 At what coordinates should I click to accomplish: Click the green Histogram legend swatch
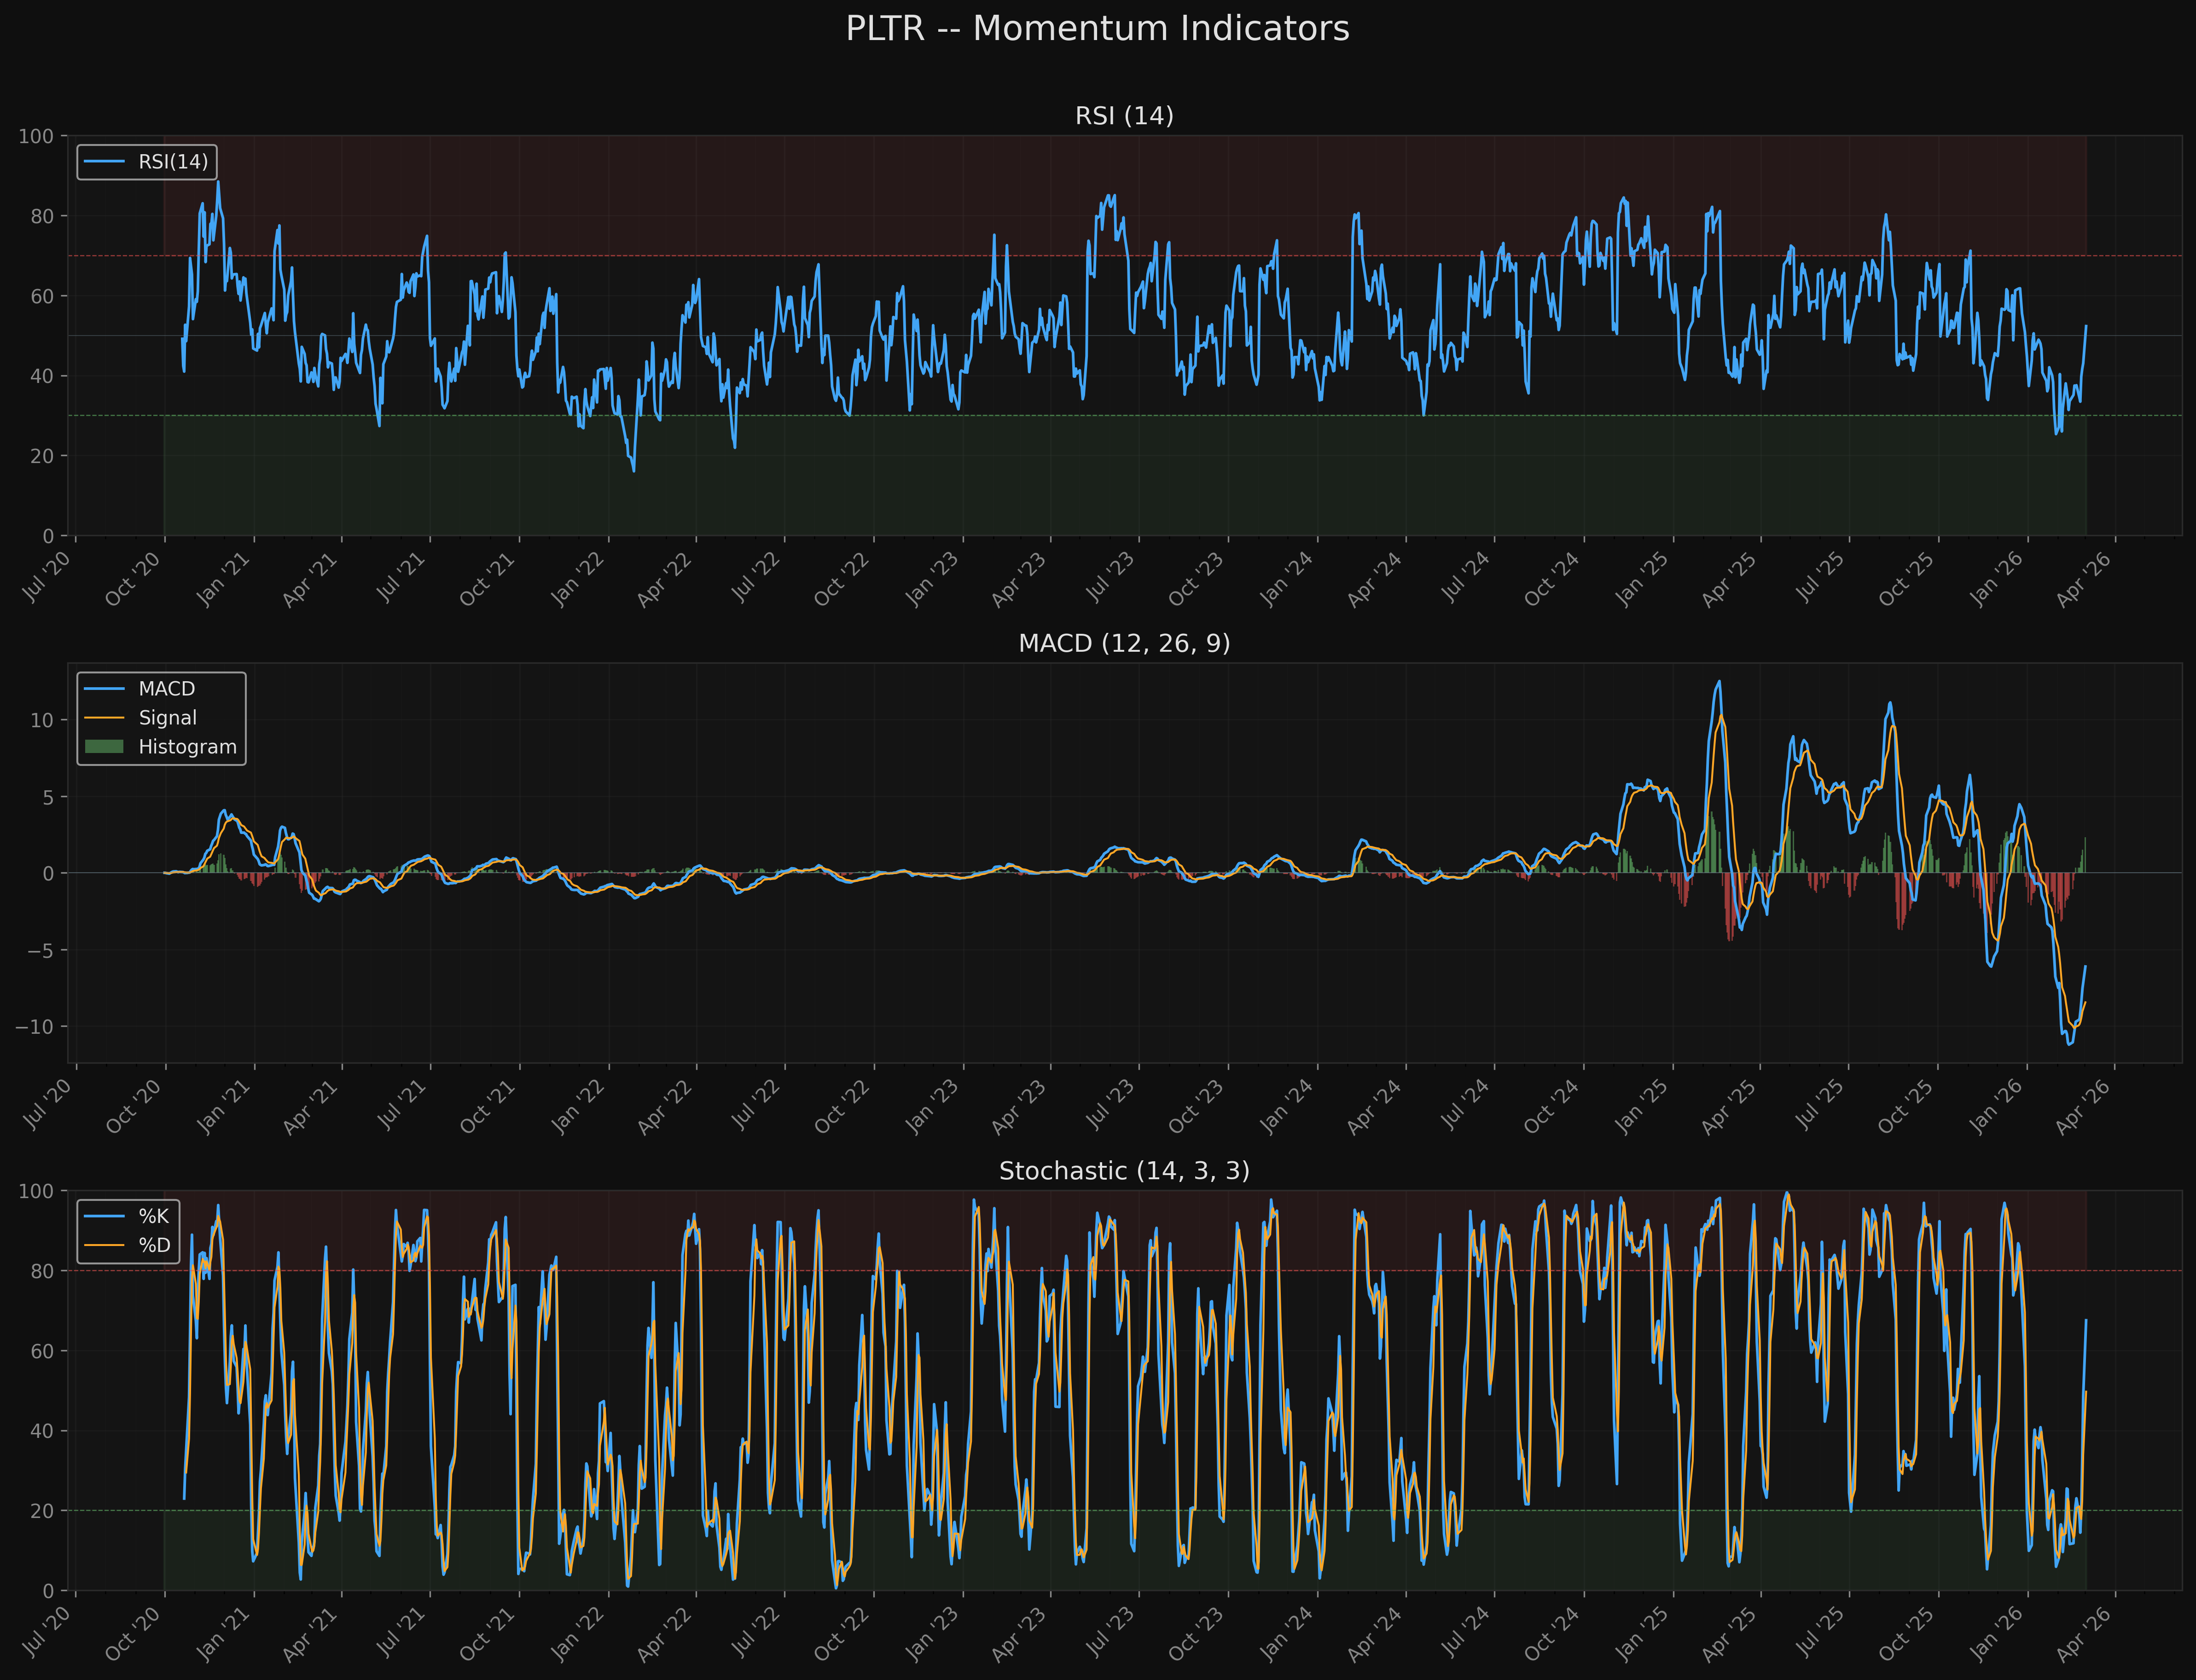(x=104, y=747)
